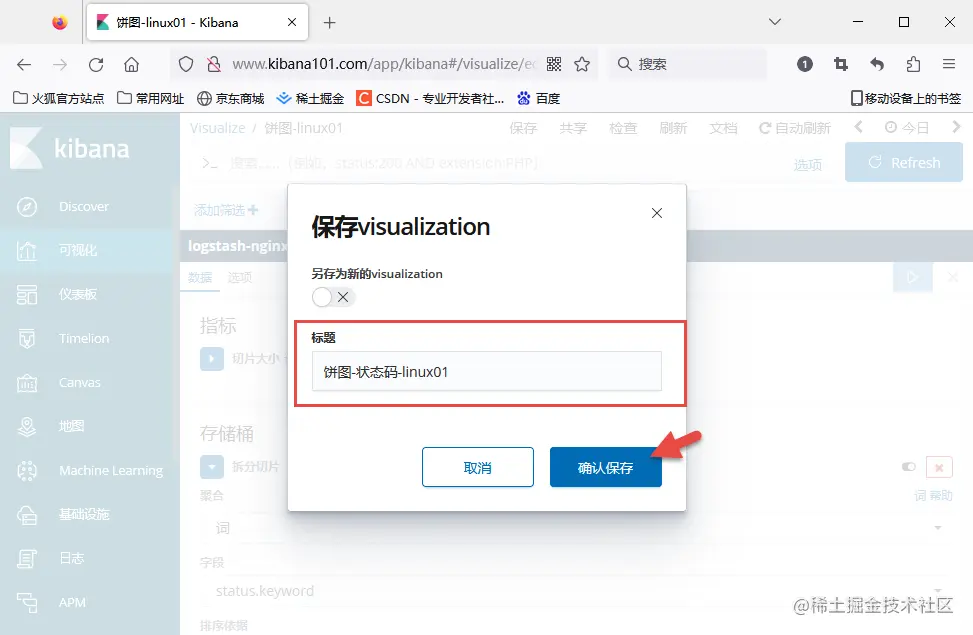Open 常用网址 bookmark folder

pos(151,98)
